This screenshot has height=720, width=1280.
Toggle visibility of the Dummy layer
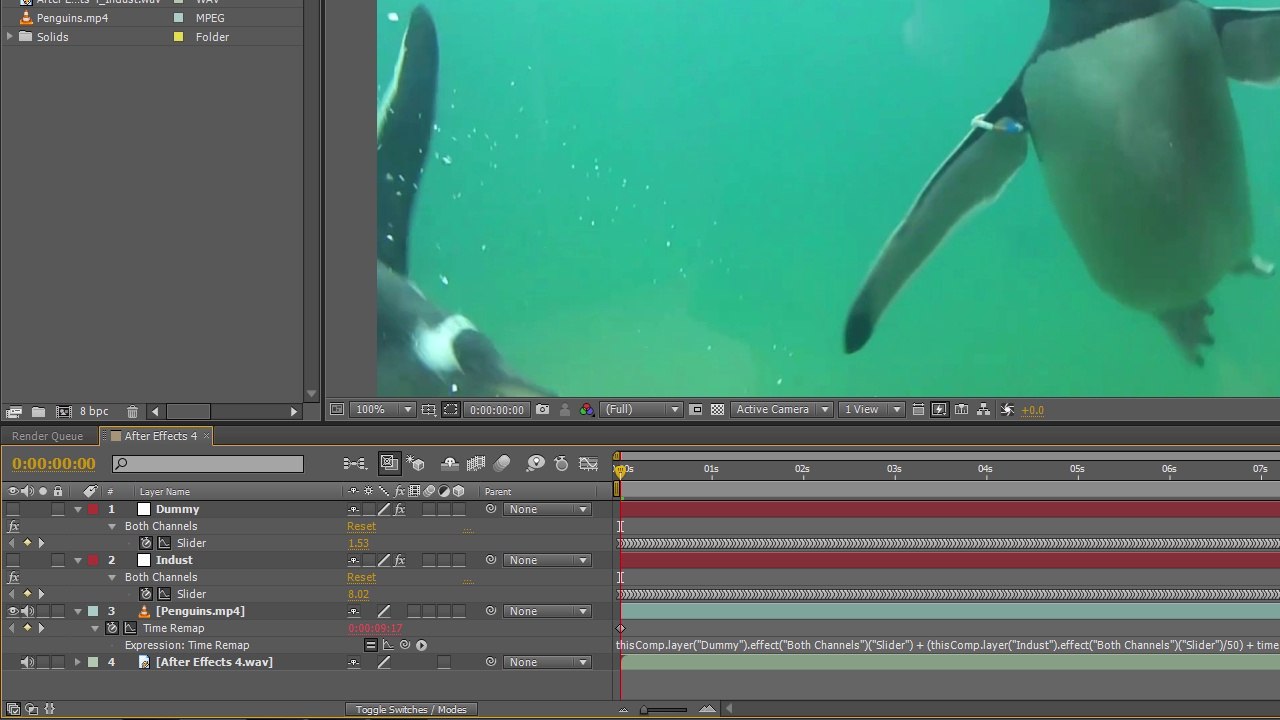pos(13,509)
